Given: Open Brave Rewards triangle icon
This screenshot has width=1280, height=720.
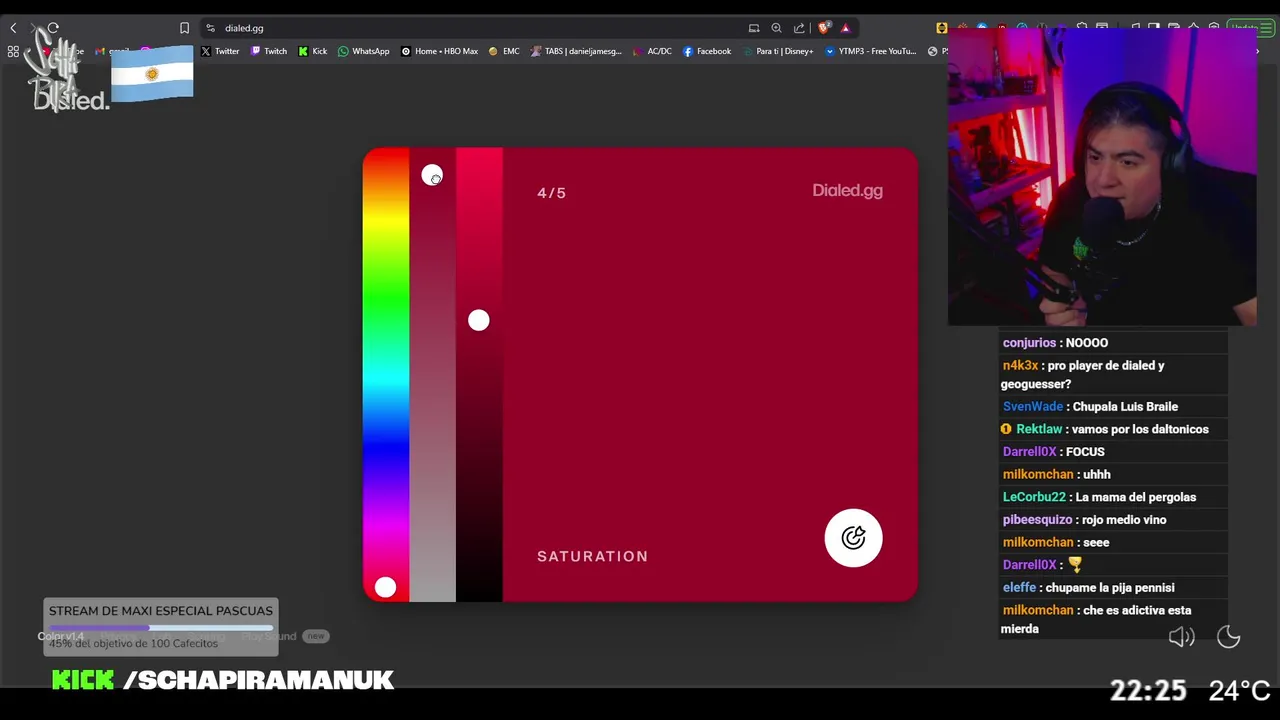Looking at the screenshot, I should (x=845, y=28).
